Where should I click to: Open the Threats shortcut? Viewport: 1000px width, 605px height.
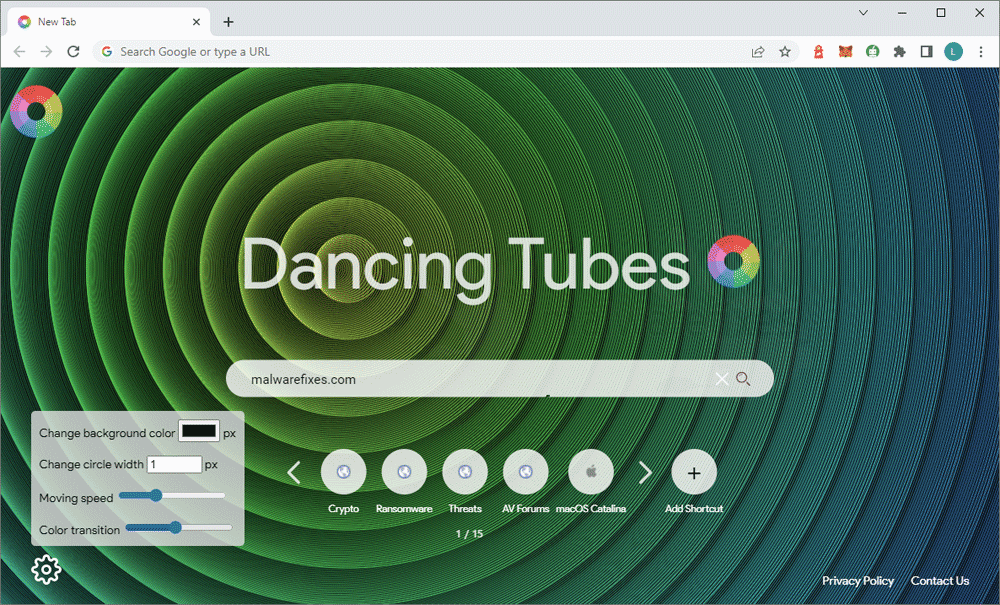[465, 472]
